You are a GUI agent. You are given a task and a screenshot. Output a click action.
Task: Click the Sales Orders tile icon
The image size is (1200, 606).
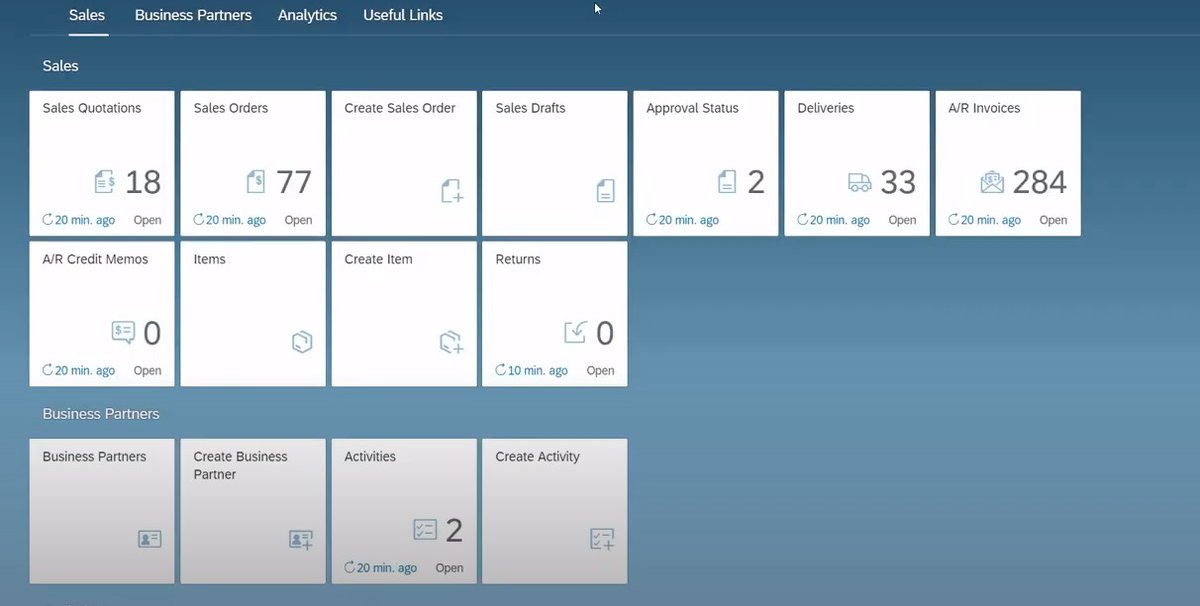(256, 182)
